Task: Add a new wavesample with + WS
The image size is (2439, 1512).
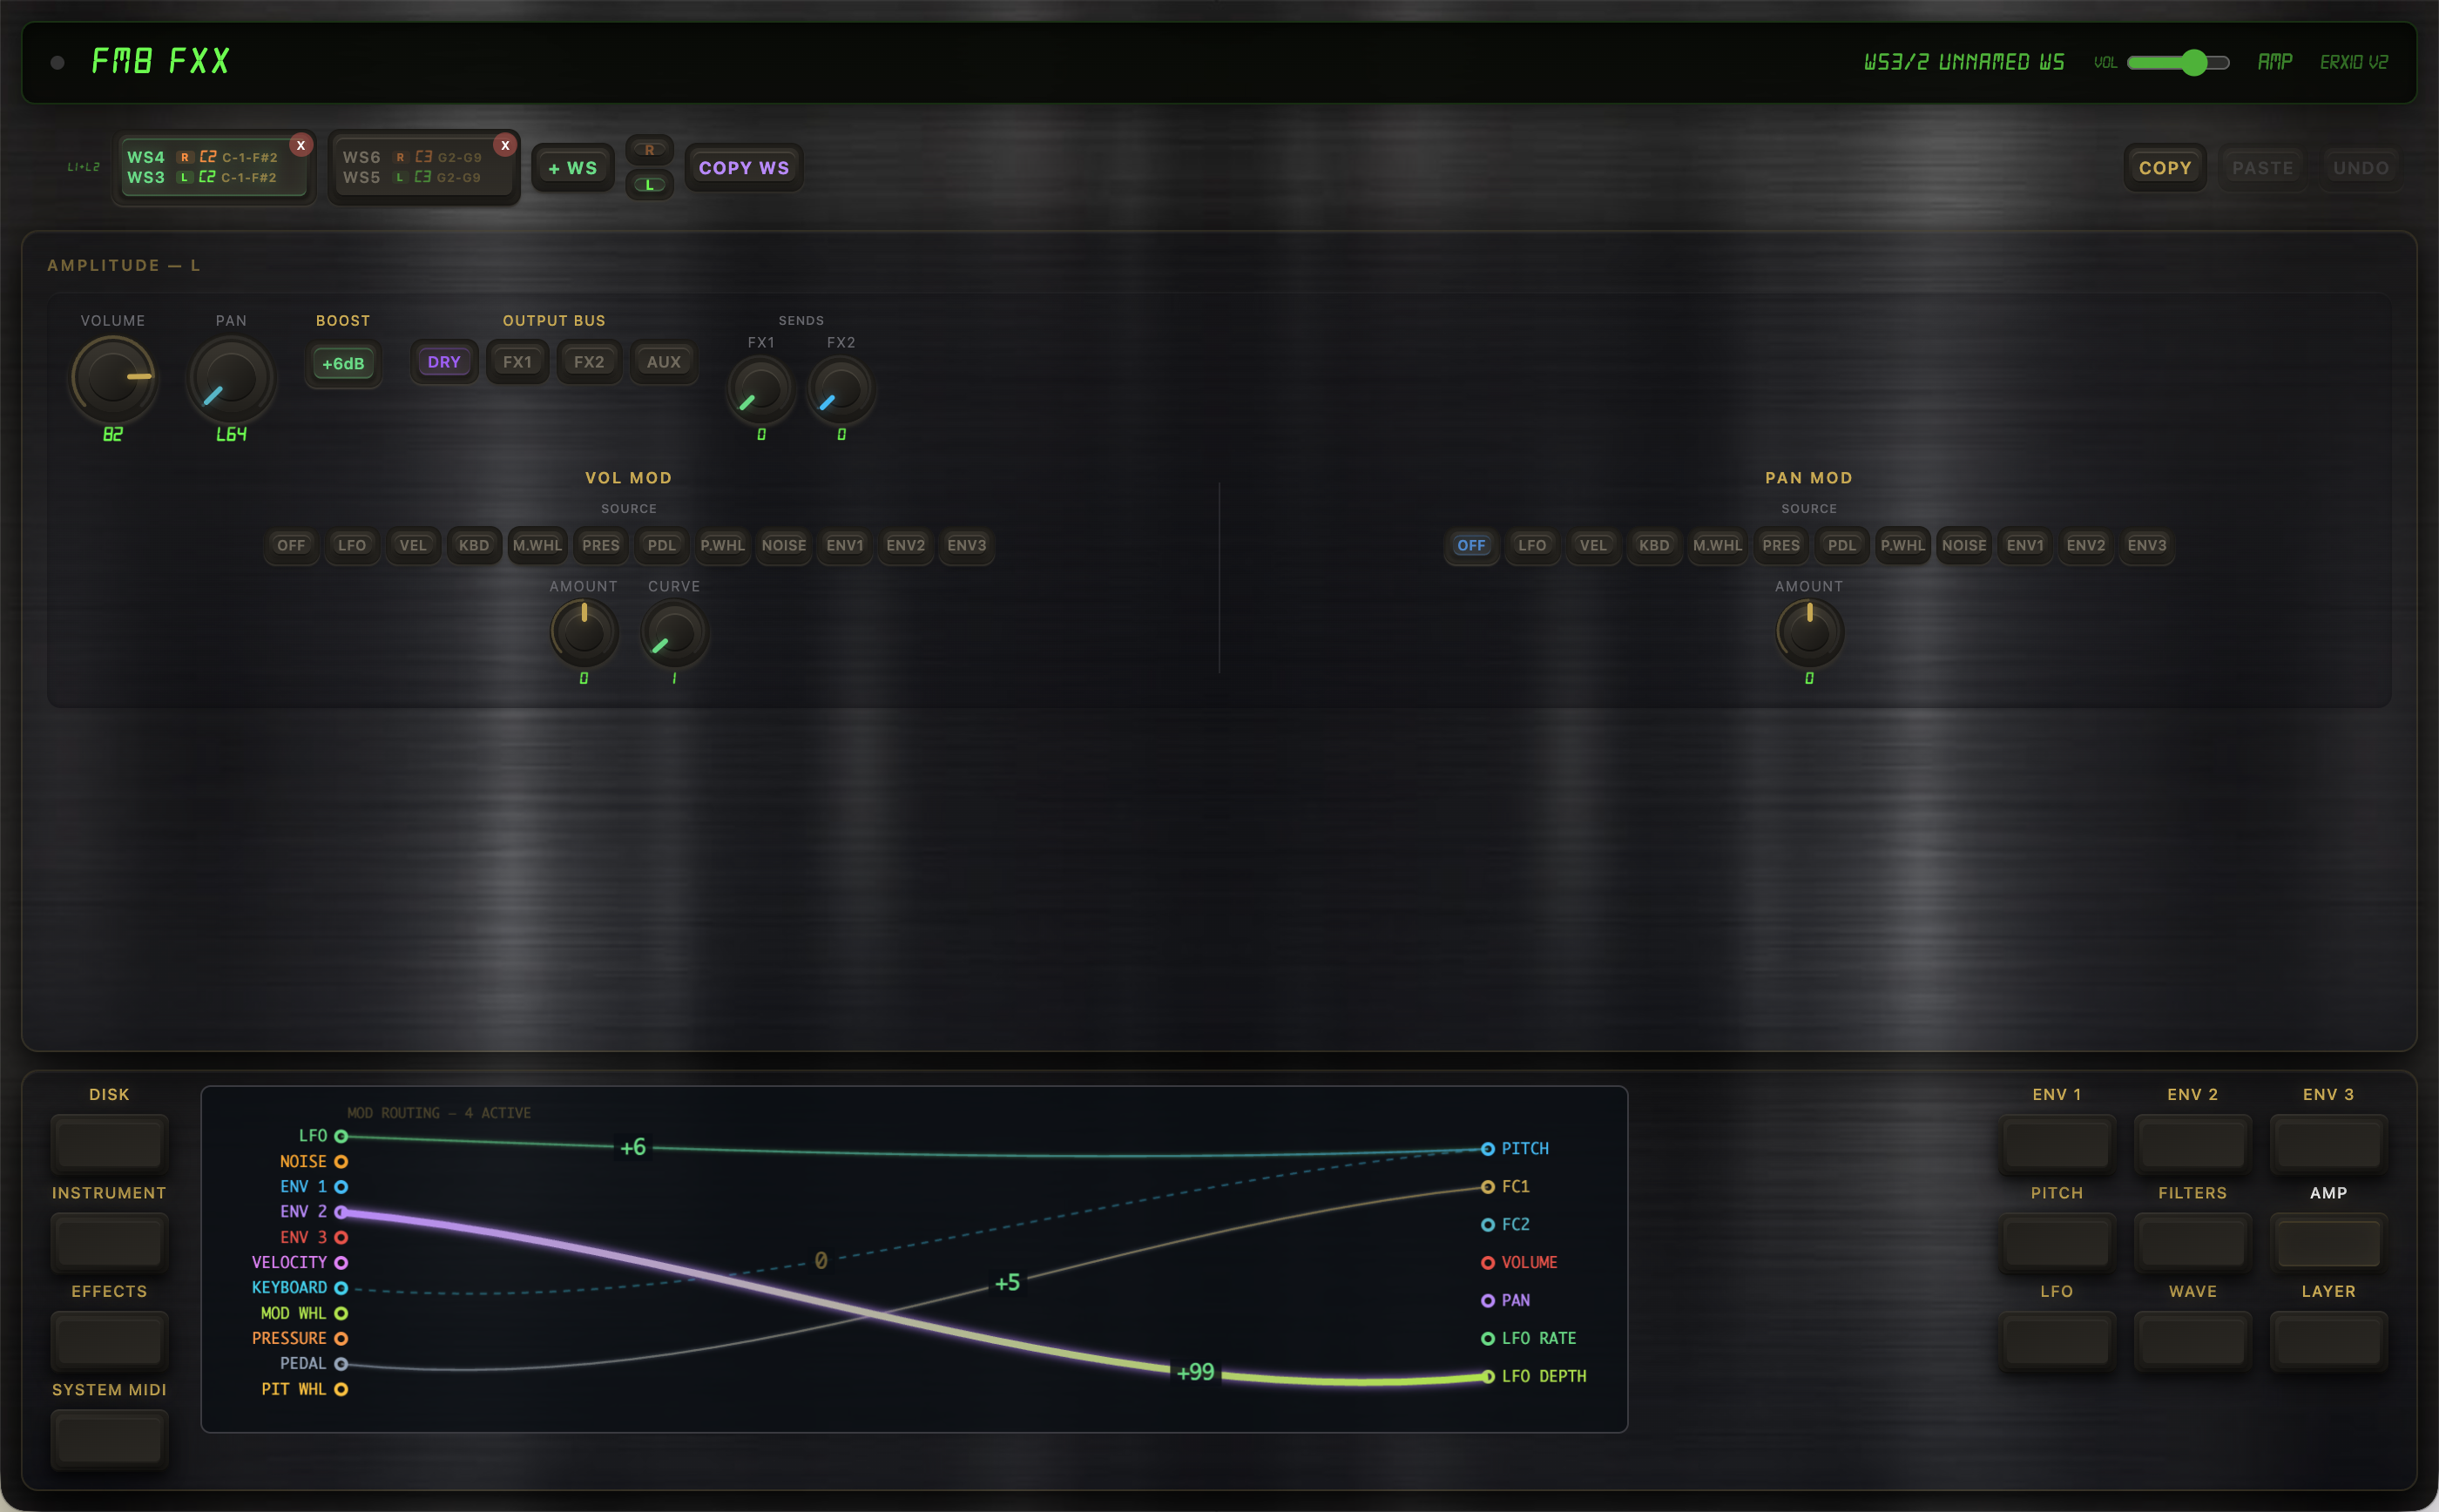Action: click(x=573, y=168)
